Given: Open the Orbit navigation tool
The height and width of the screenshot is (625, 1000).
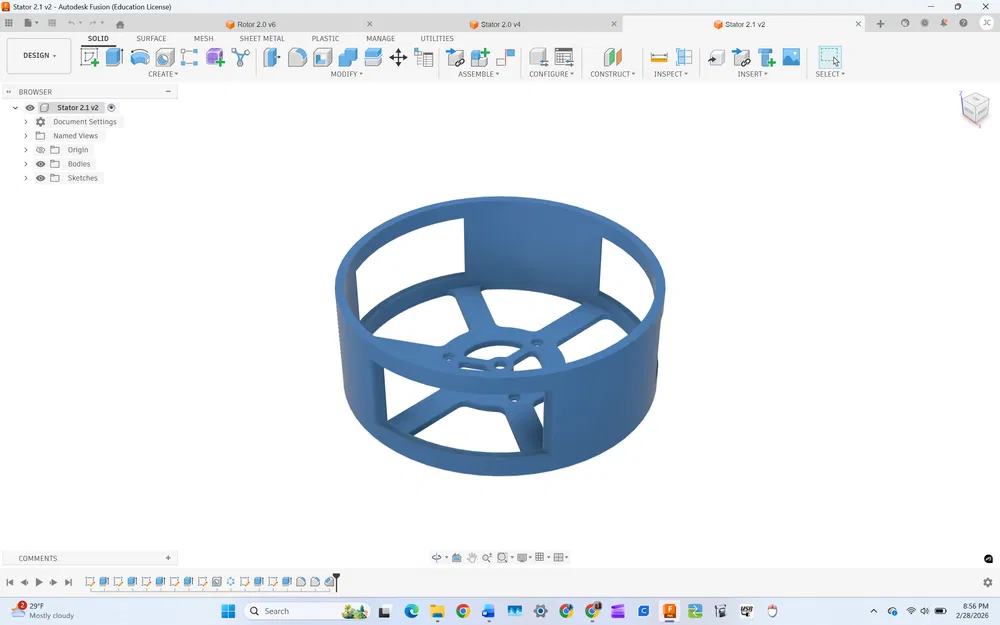Looking at the screenshot, I should (x=436, y=557).
